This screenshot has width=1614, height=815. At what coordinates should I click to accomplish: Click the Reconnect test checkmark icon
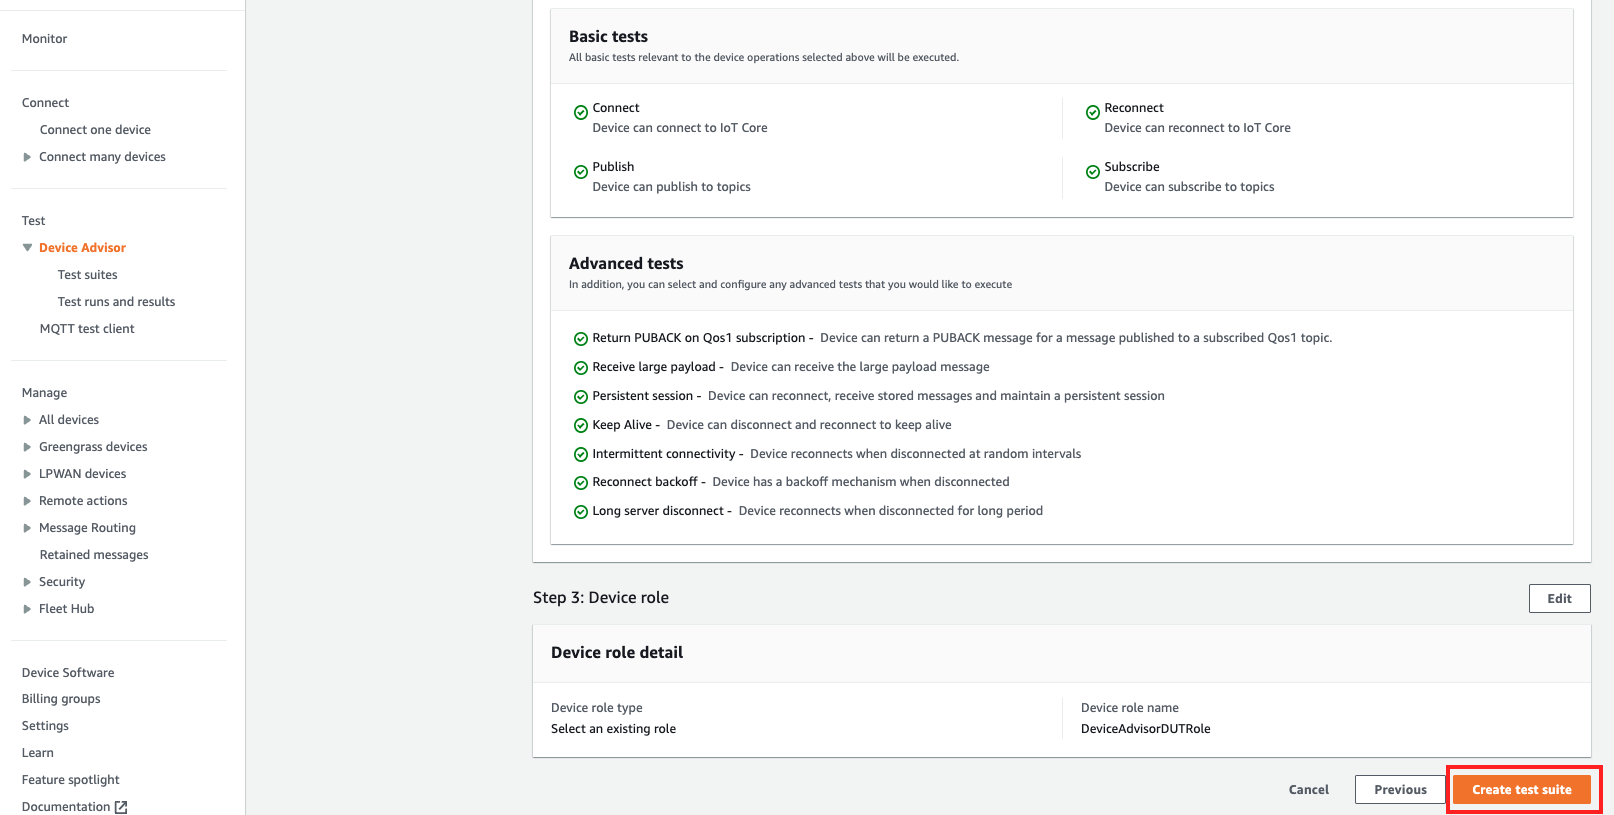(x=1092, y=113)
